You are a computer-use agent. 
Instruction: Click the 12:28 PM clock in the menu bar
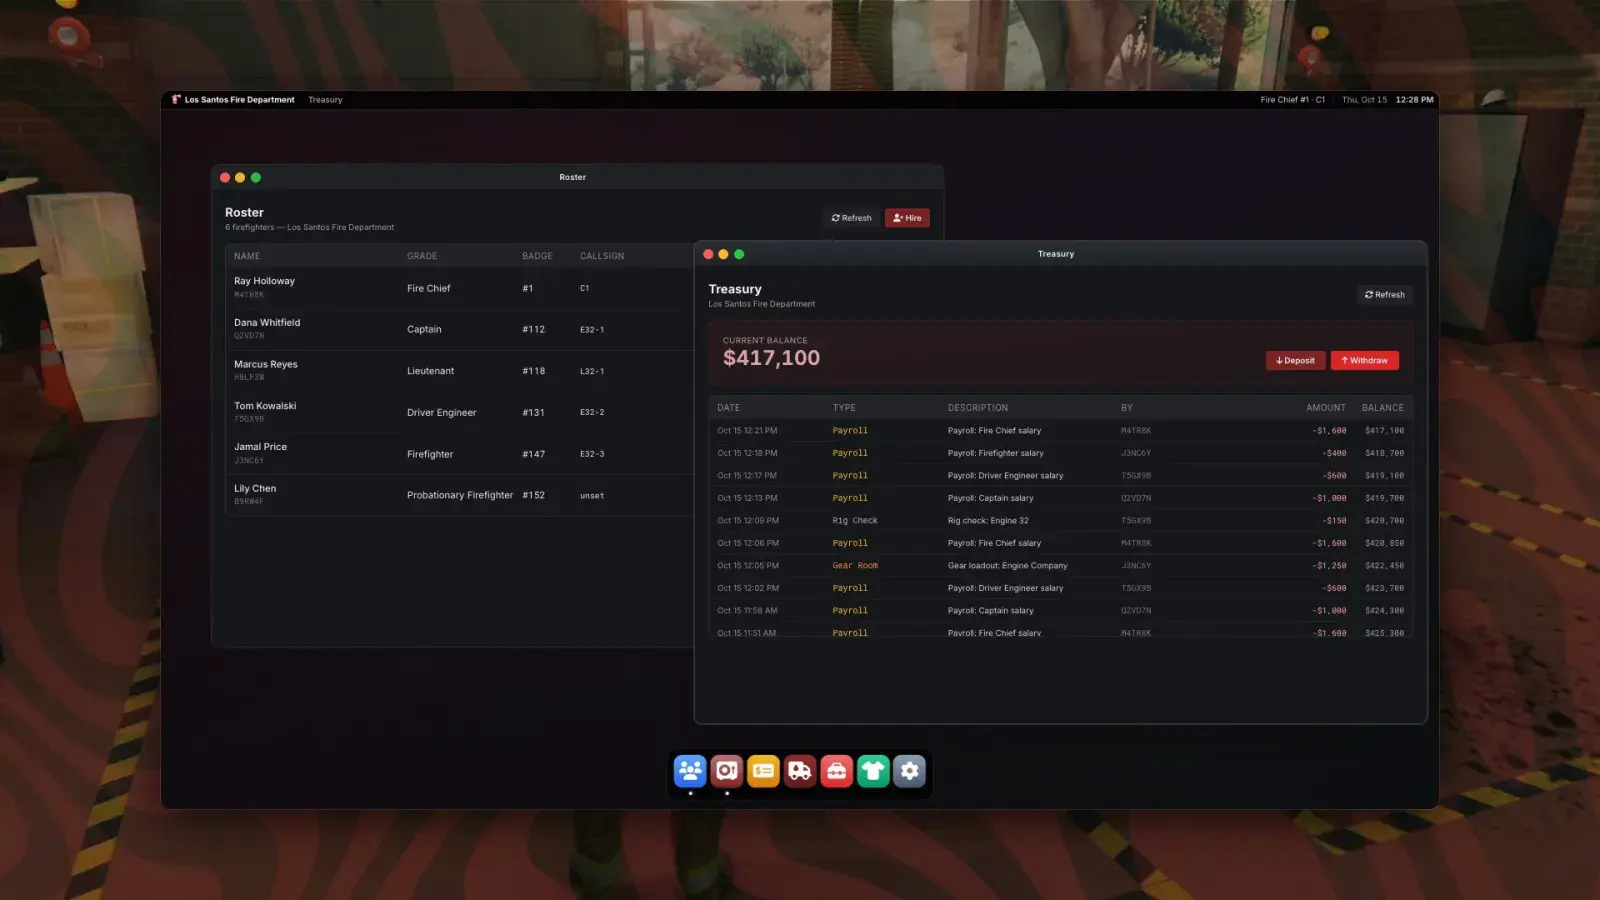click(x=1414, y=100)
